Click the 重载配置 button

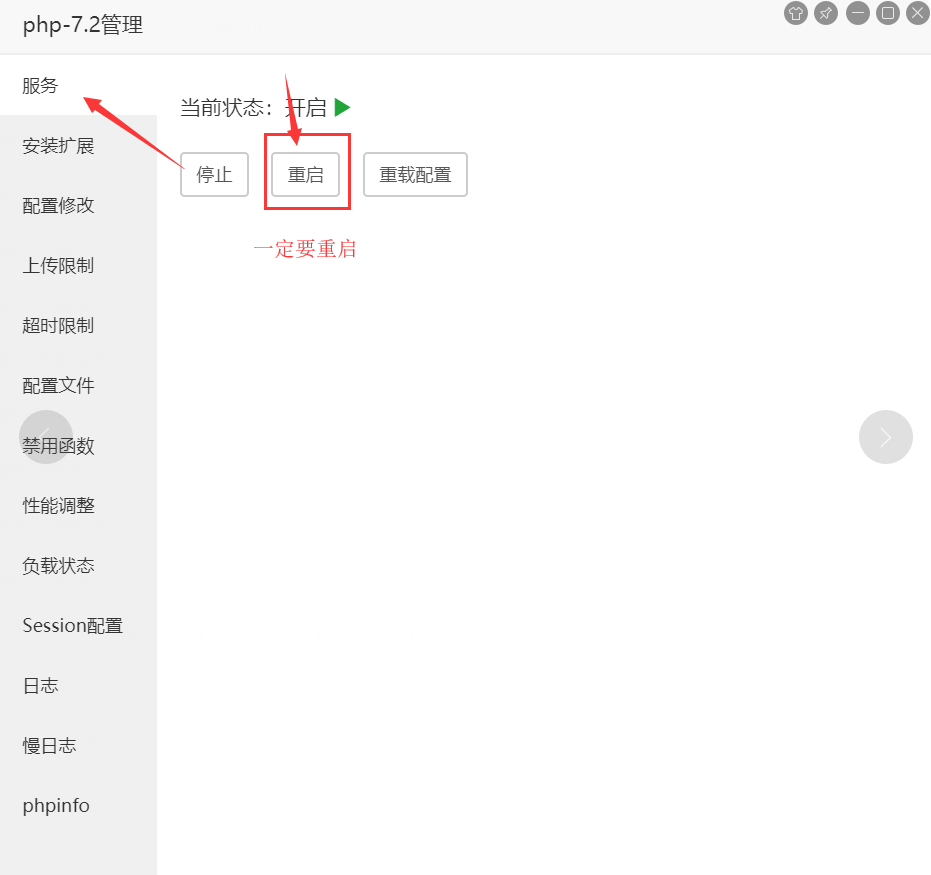point(415,175)
